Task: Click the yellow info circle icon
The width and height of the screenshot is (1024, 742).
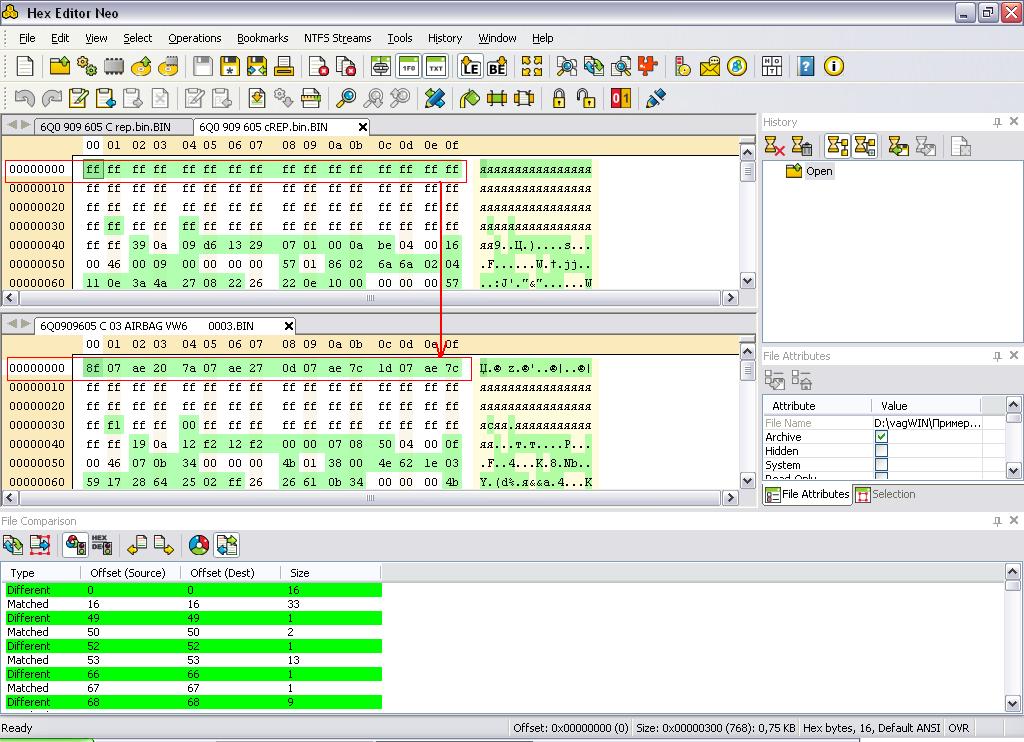Action: [834, 67]
